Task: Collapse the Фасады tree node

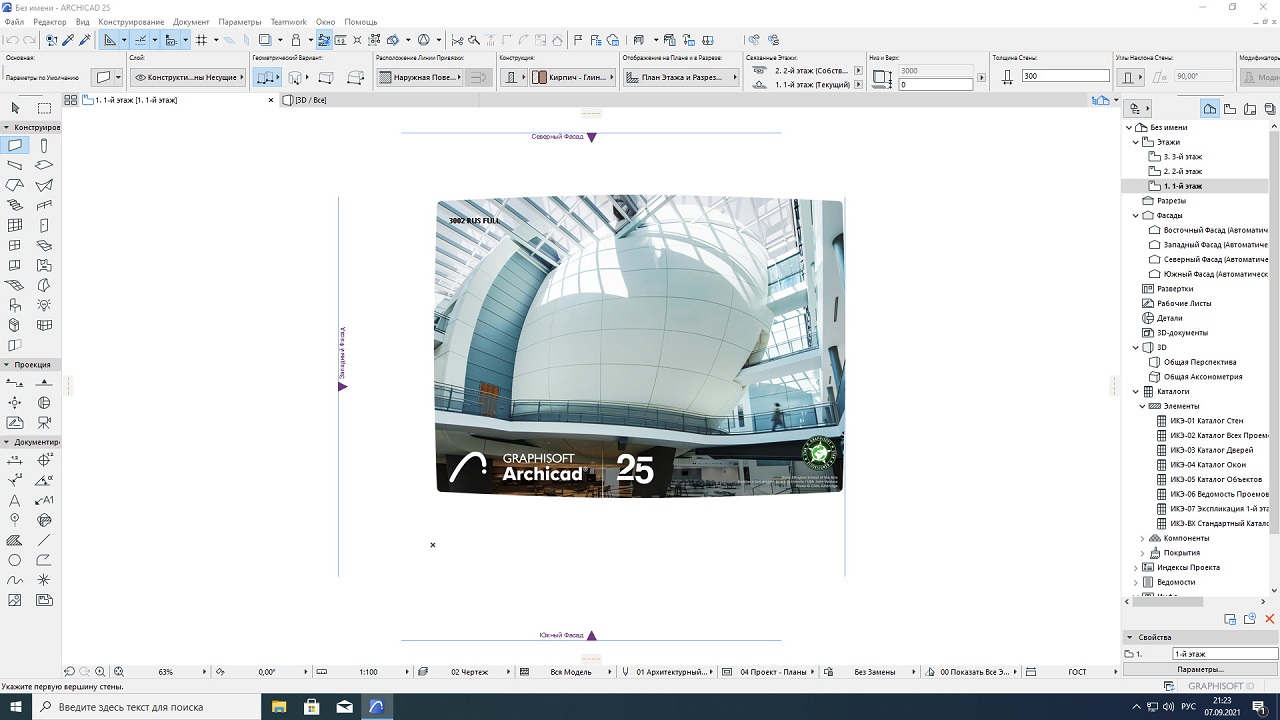Action: point(1136,215)
